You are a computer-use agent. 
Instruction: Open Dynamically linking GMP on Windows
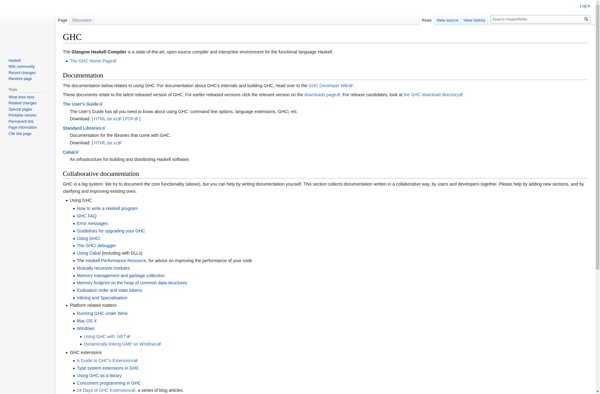click(122, 344)
